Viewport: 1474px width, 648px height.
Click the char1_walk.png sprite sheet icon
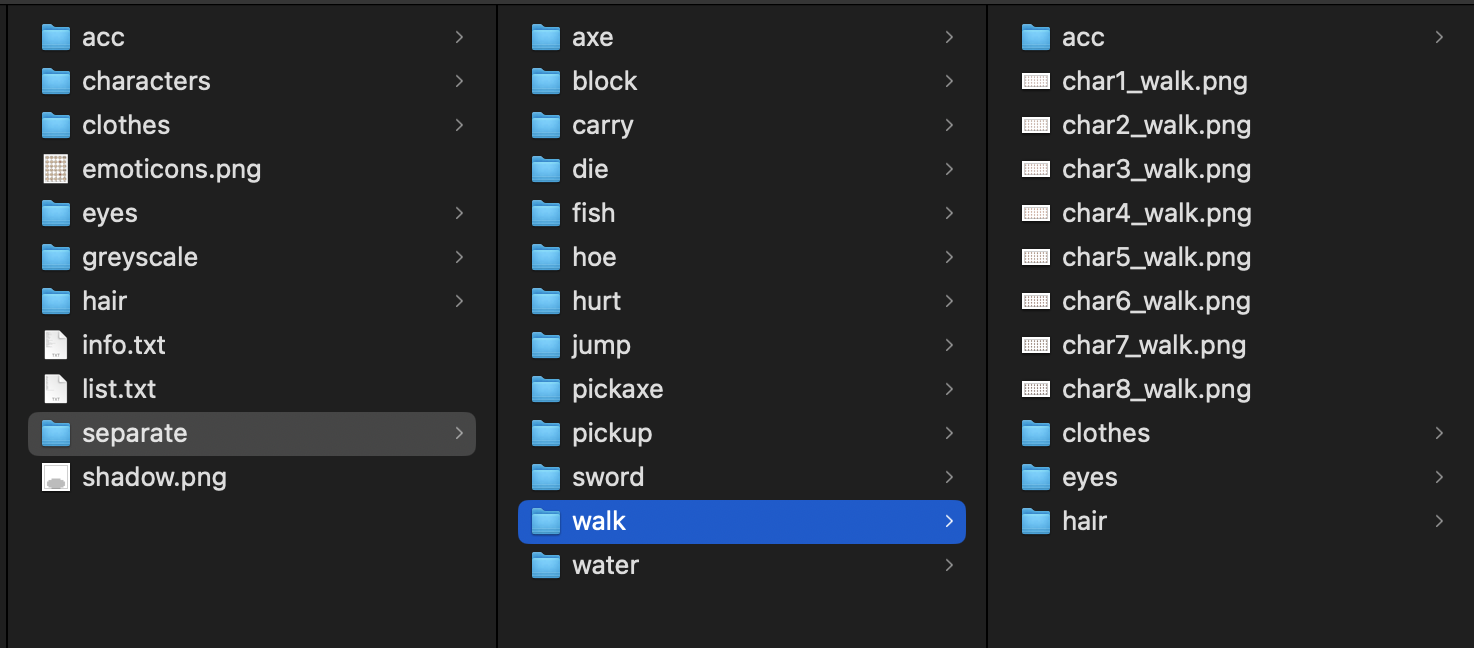[x=1036, y=81]
